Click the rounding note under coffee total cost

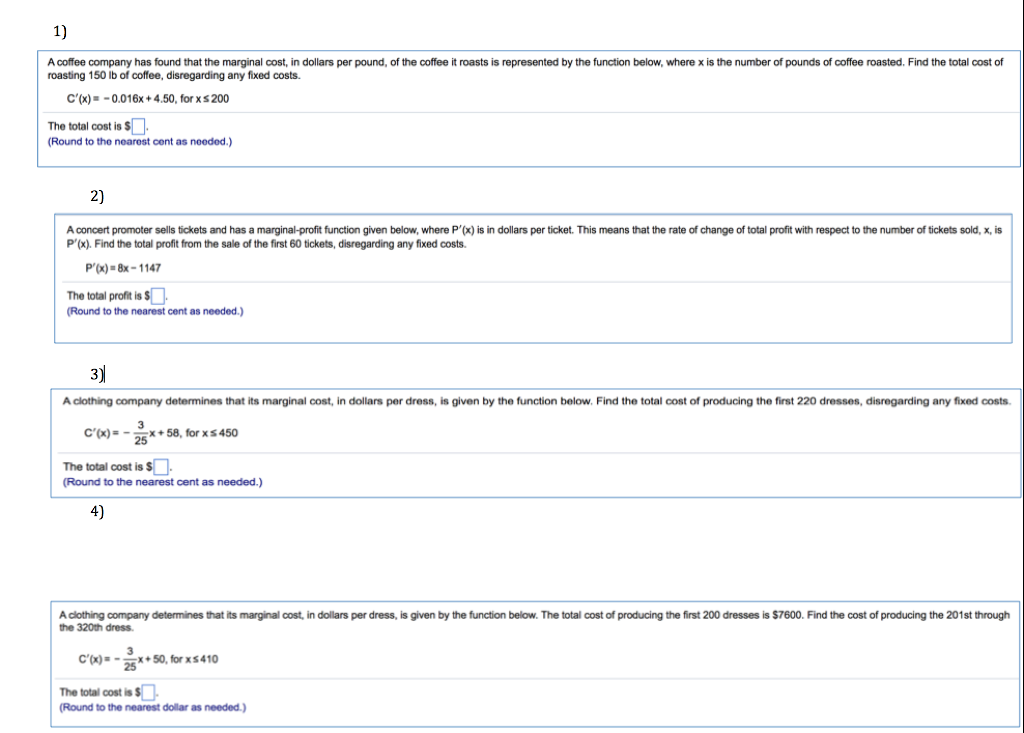click(140, 141)
